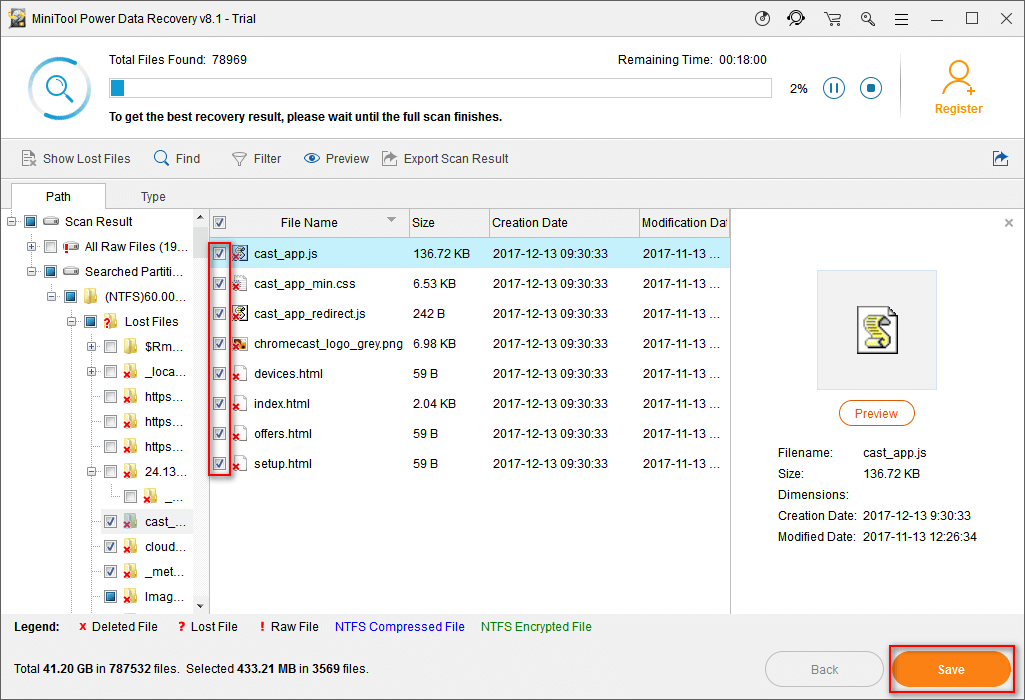This screenshot has height=700, width=1025.
Task: Uncheck the index.html file checkbox
Action: coord(220,404)
